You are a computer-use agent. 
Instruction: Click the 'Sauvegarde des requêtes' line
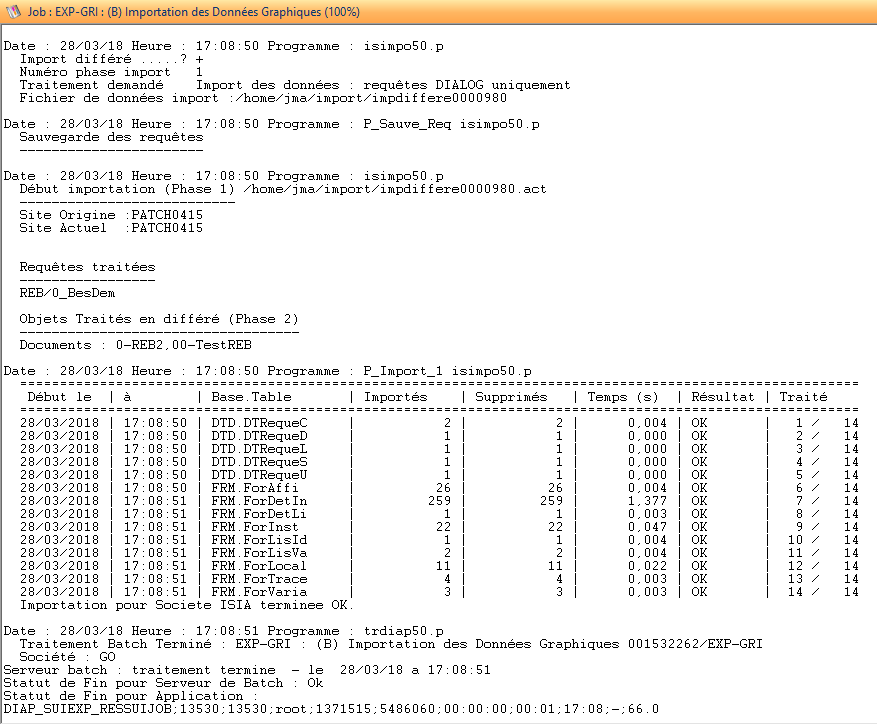coord(111,137)
